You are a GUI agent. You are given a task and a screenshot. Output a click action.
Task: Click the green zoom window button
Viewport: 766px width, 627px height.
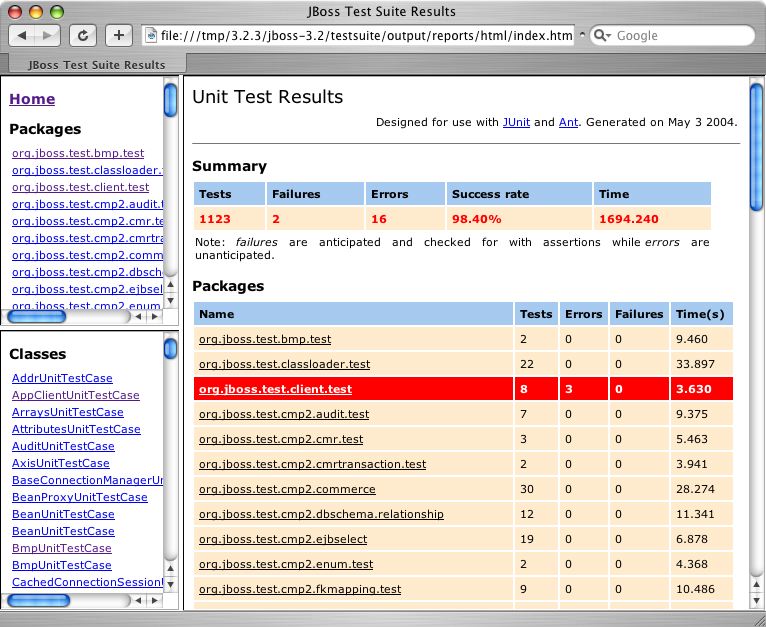coord(57,12)
